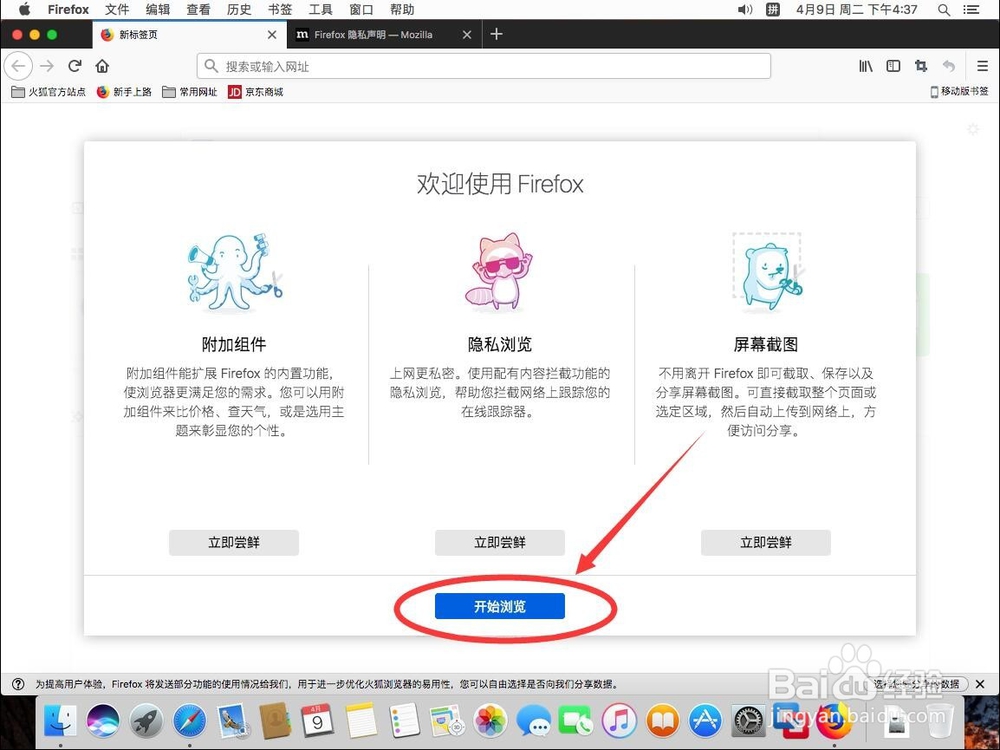Screen dimensions: 1000x750
Task: Open Calendar from the dock
Action: tap(317, 721)
